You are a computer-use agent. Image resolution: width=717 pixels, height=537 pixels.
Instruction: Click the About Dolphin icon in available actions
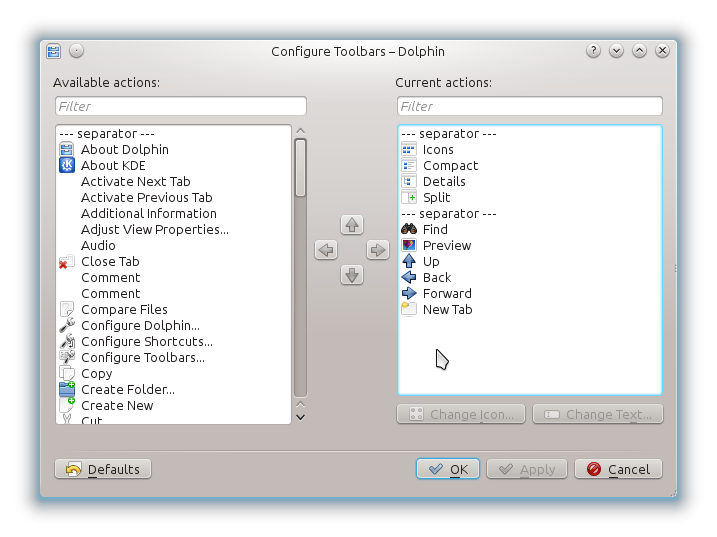(x=67, y=149)
